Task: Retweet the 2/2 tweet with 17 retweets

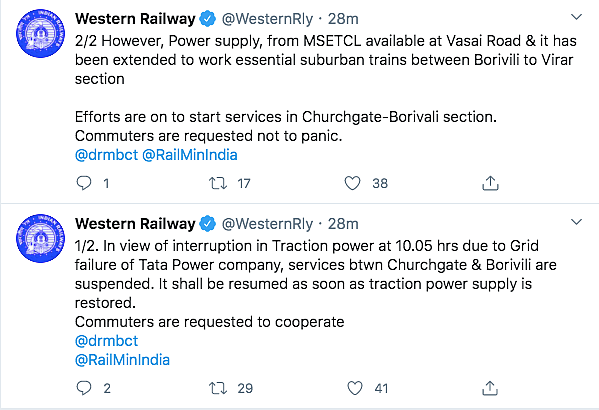Action: point(218,183)
